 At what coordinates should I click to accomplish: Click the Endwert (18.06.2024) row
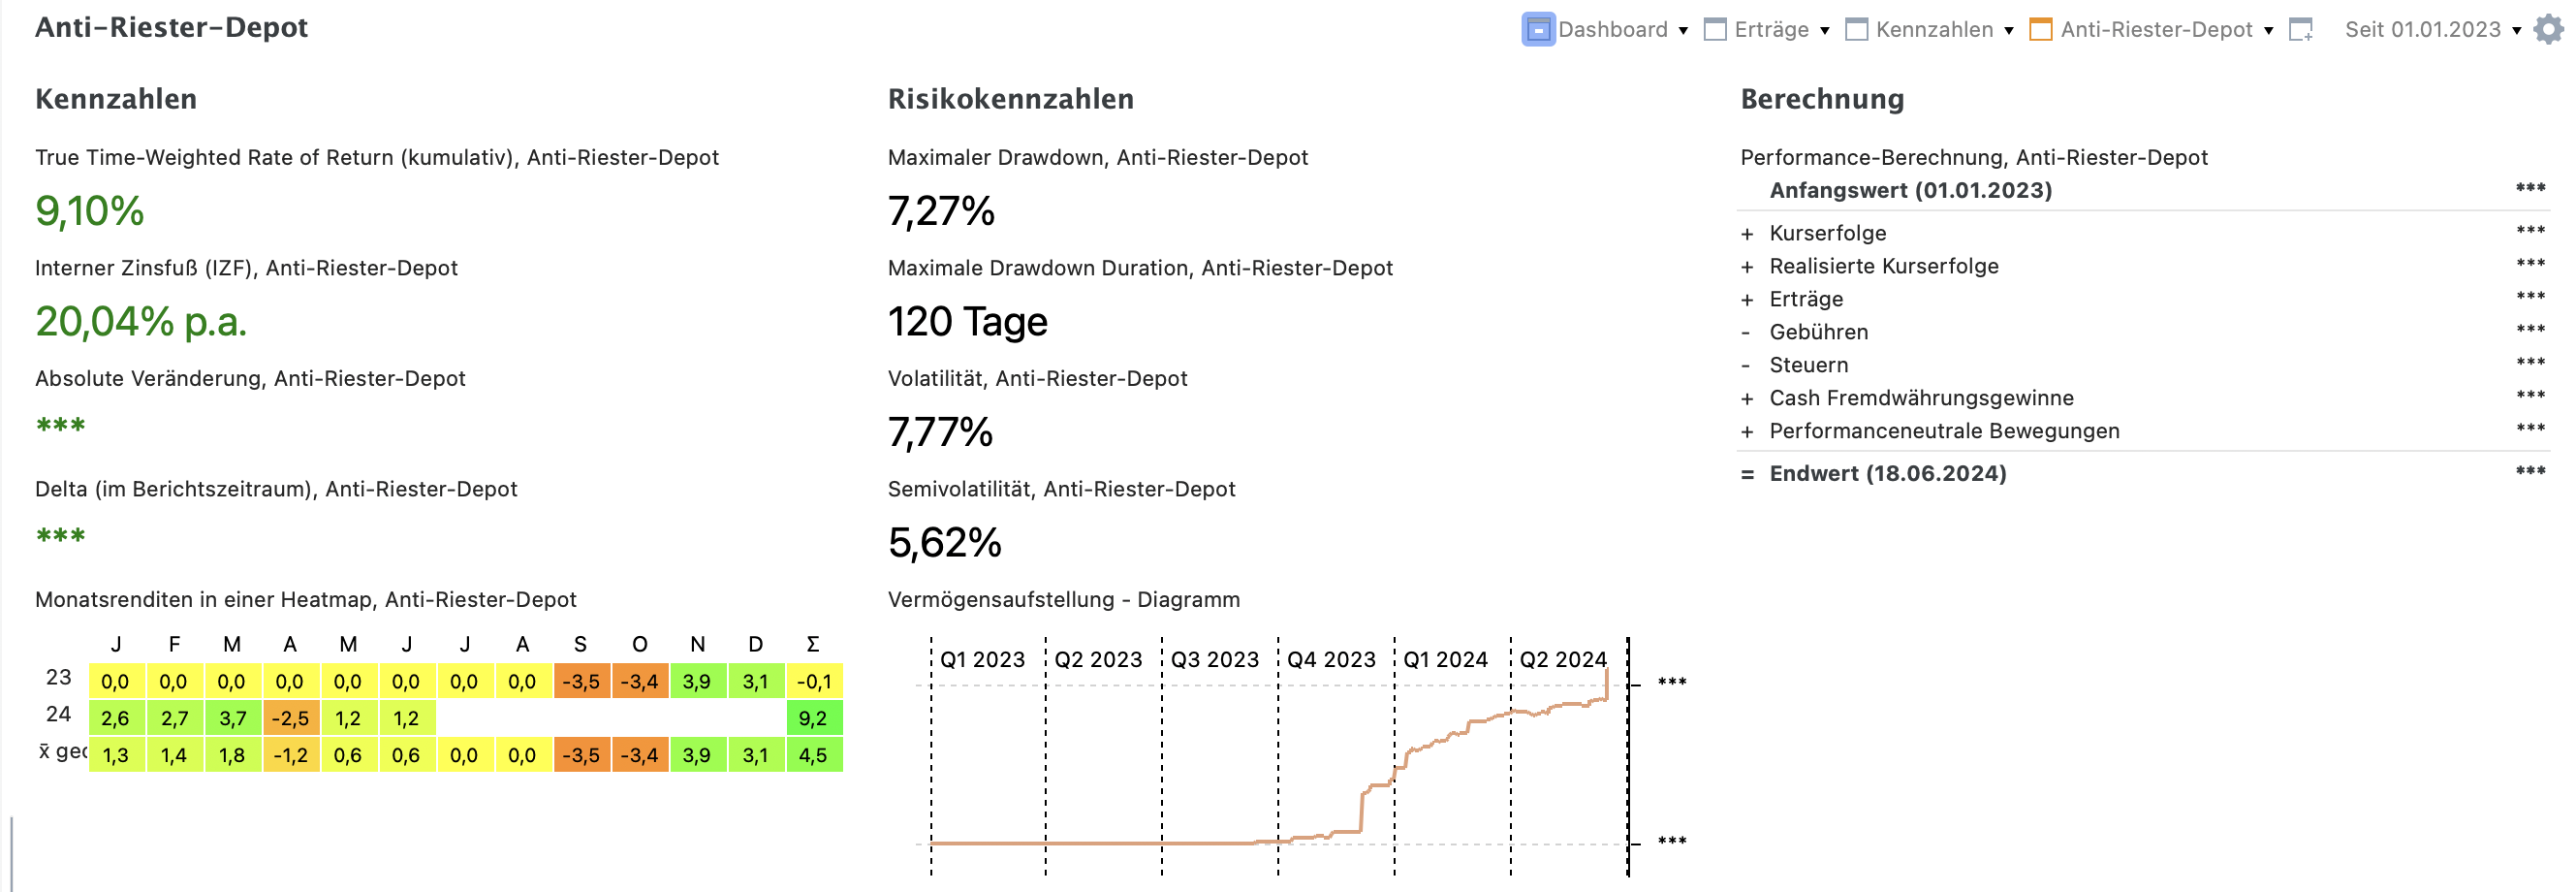point(1887,474)
